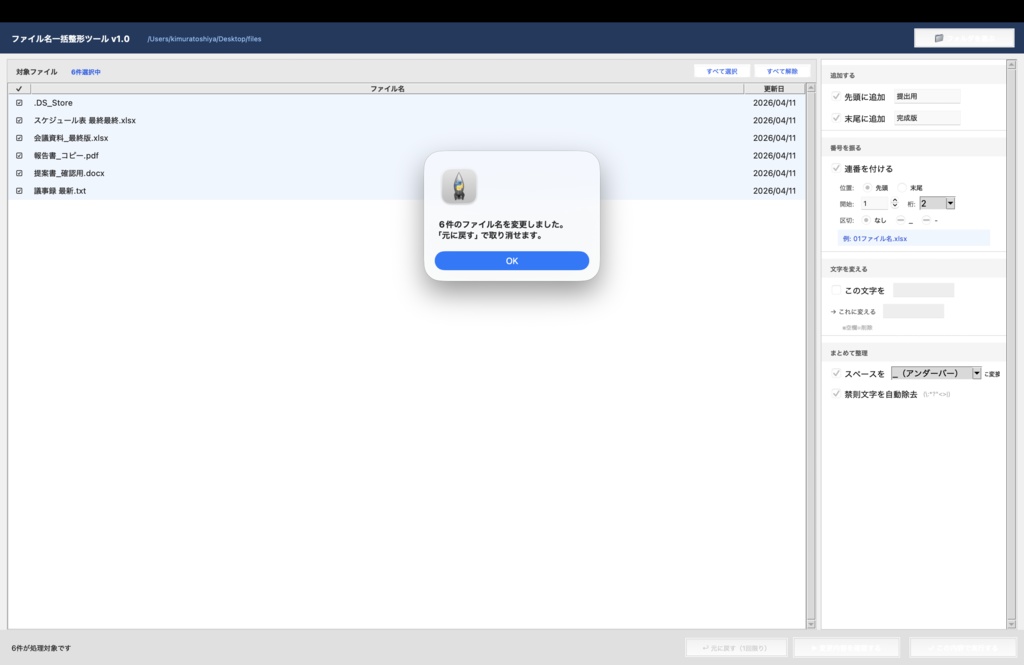Click the 開始 number up stepper arrow
1024x665 pixels.
click(895, 199)
